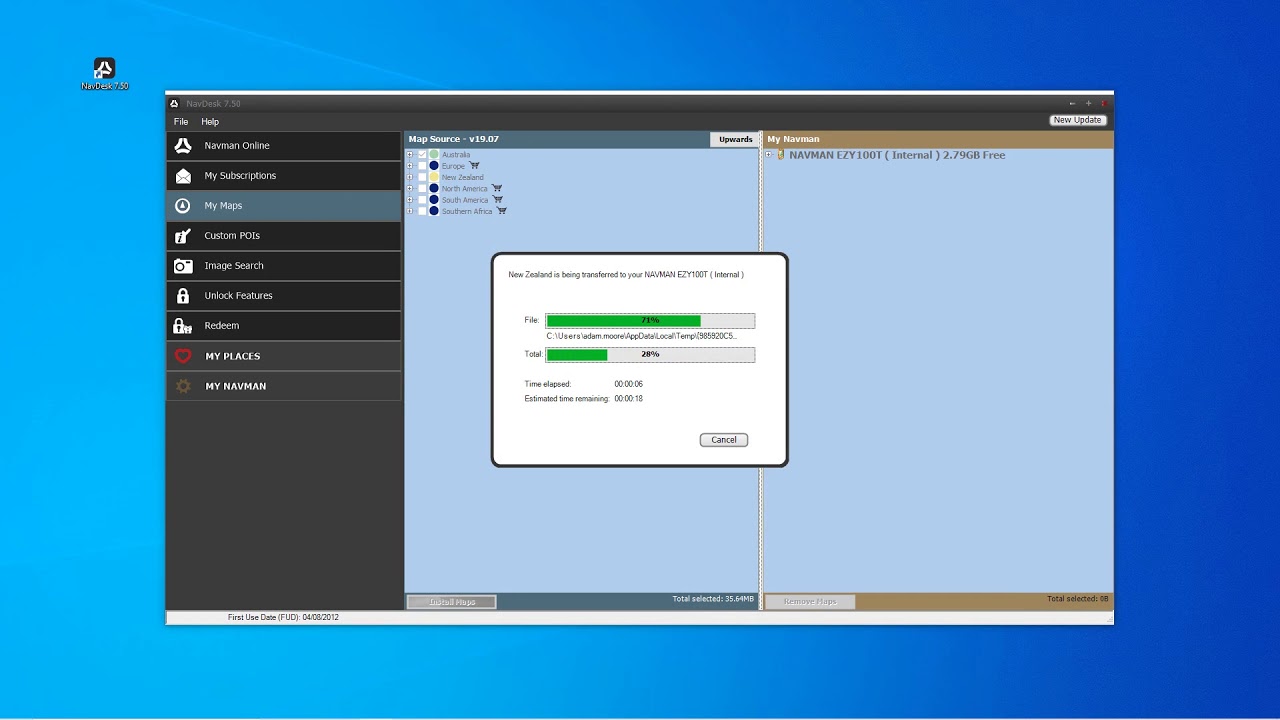This screenshot has height=720, width=1280.
Task: Click the Remove Maps button
Action: (810, 602)
